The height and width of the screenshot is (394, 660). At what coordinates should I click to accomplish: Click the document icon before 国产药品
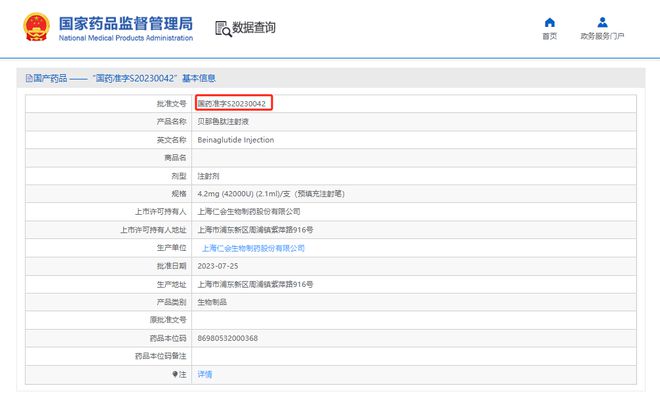tap(29, 78)
